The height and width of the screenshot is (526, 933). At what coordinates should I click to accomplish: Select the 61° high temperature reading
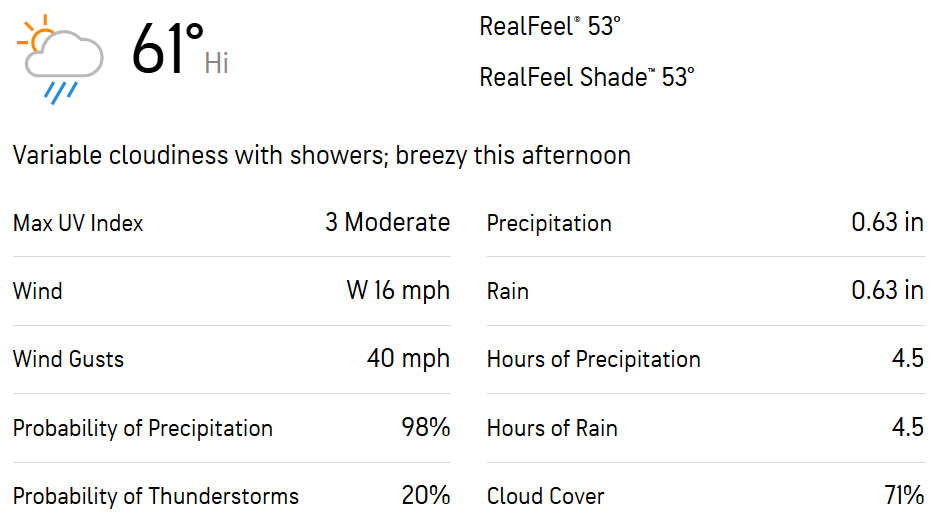(x=168, y=49)
